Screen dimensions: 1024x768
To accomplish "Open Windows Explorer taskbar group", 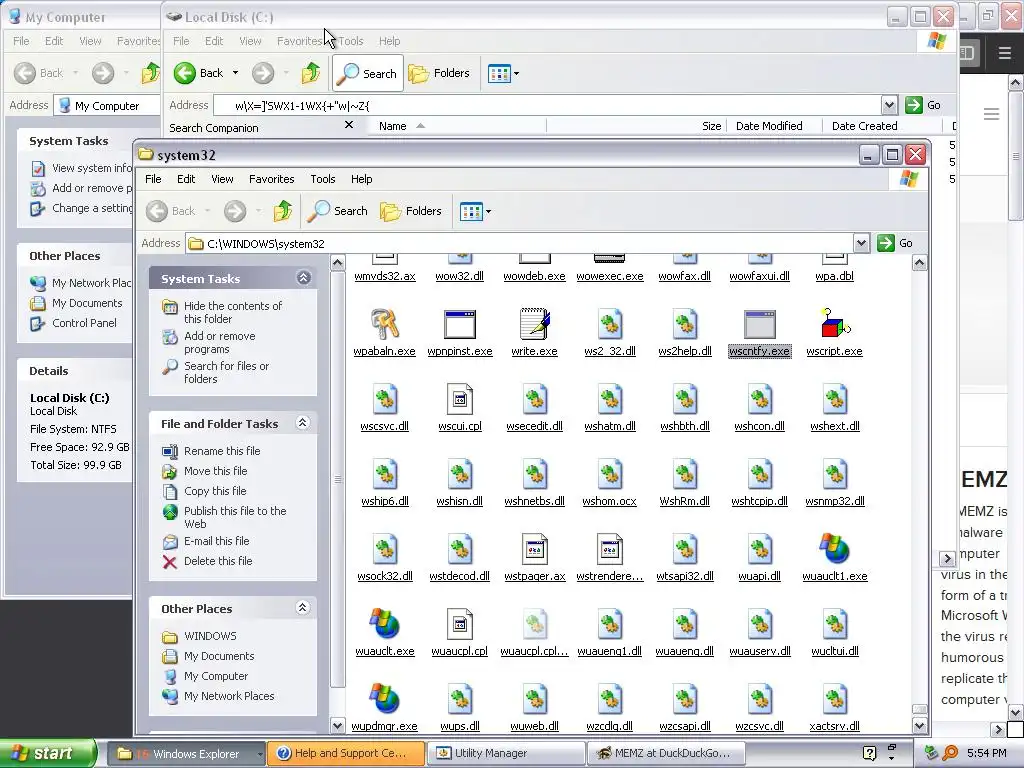I will click(x=185, y=754).
